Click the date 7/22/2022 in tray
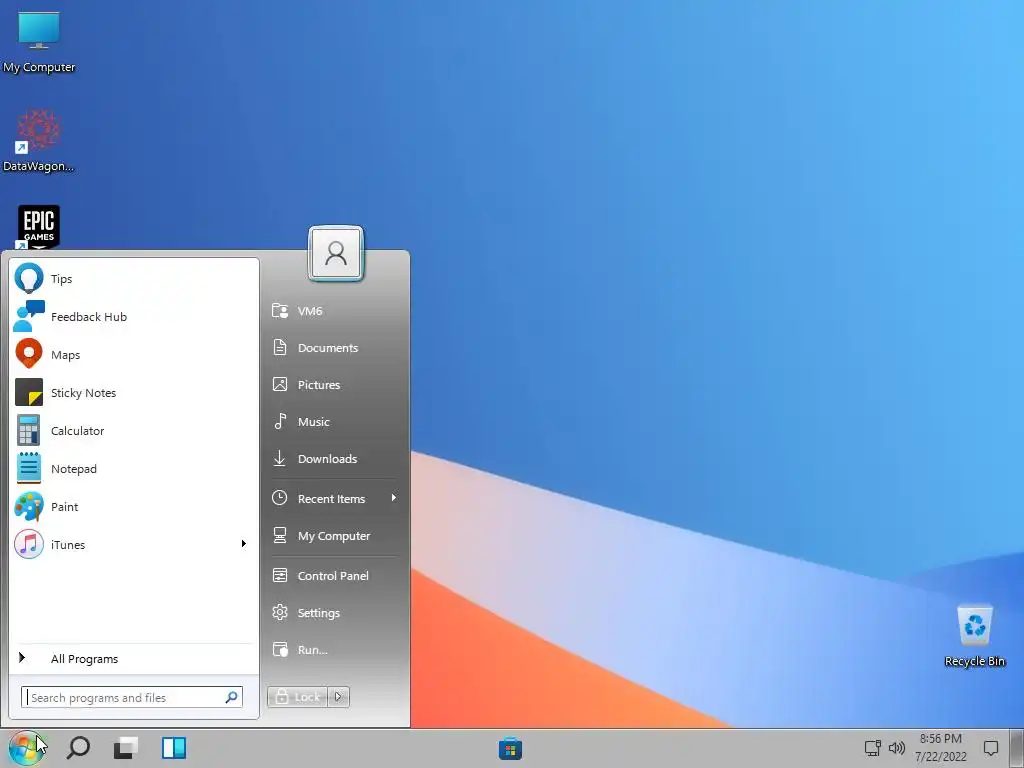 [x=940, y=757]
